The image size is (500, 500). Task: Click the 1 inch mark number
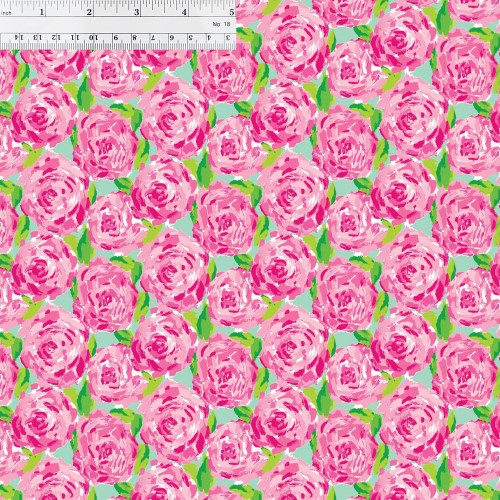[42, 12]
